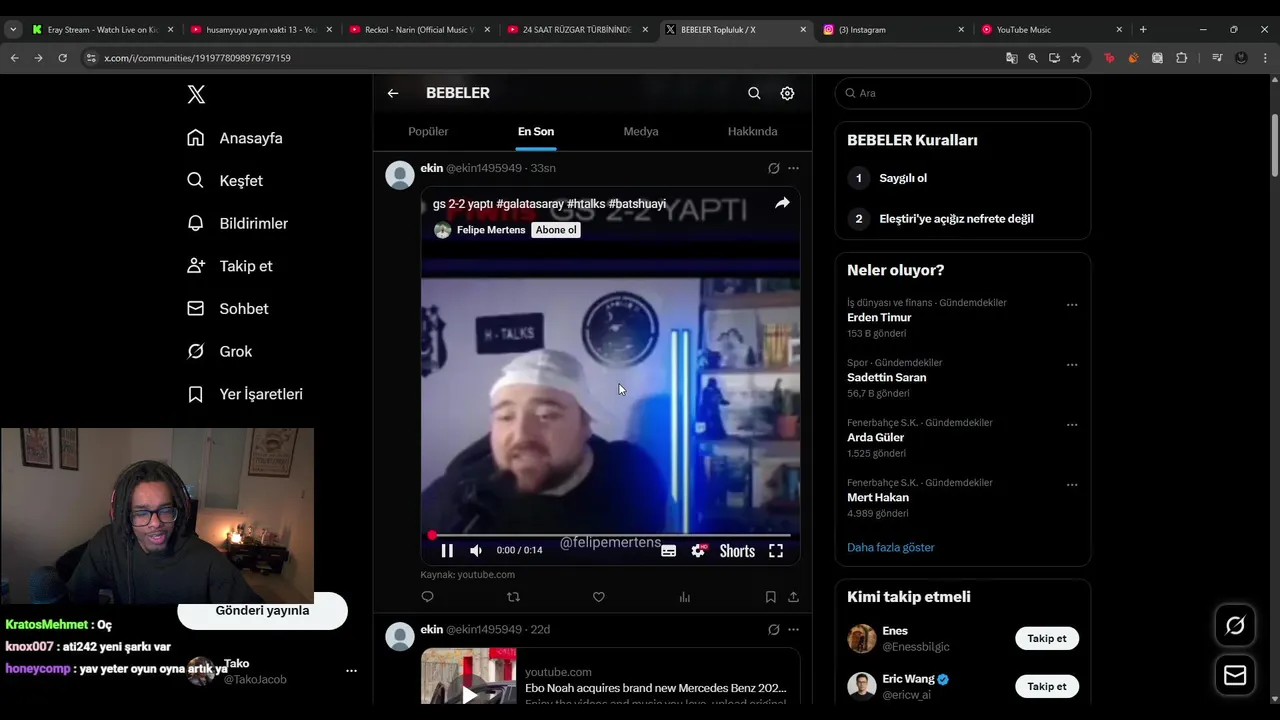Open BEBELER community settings gear
The height and width of the screenshot is (720, 1280).
point(787,93)
